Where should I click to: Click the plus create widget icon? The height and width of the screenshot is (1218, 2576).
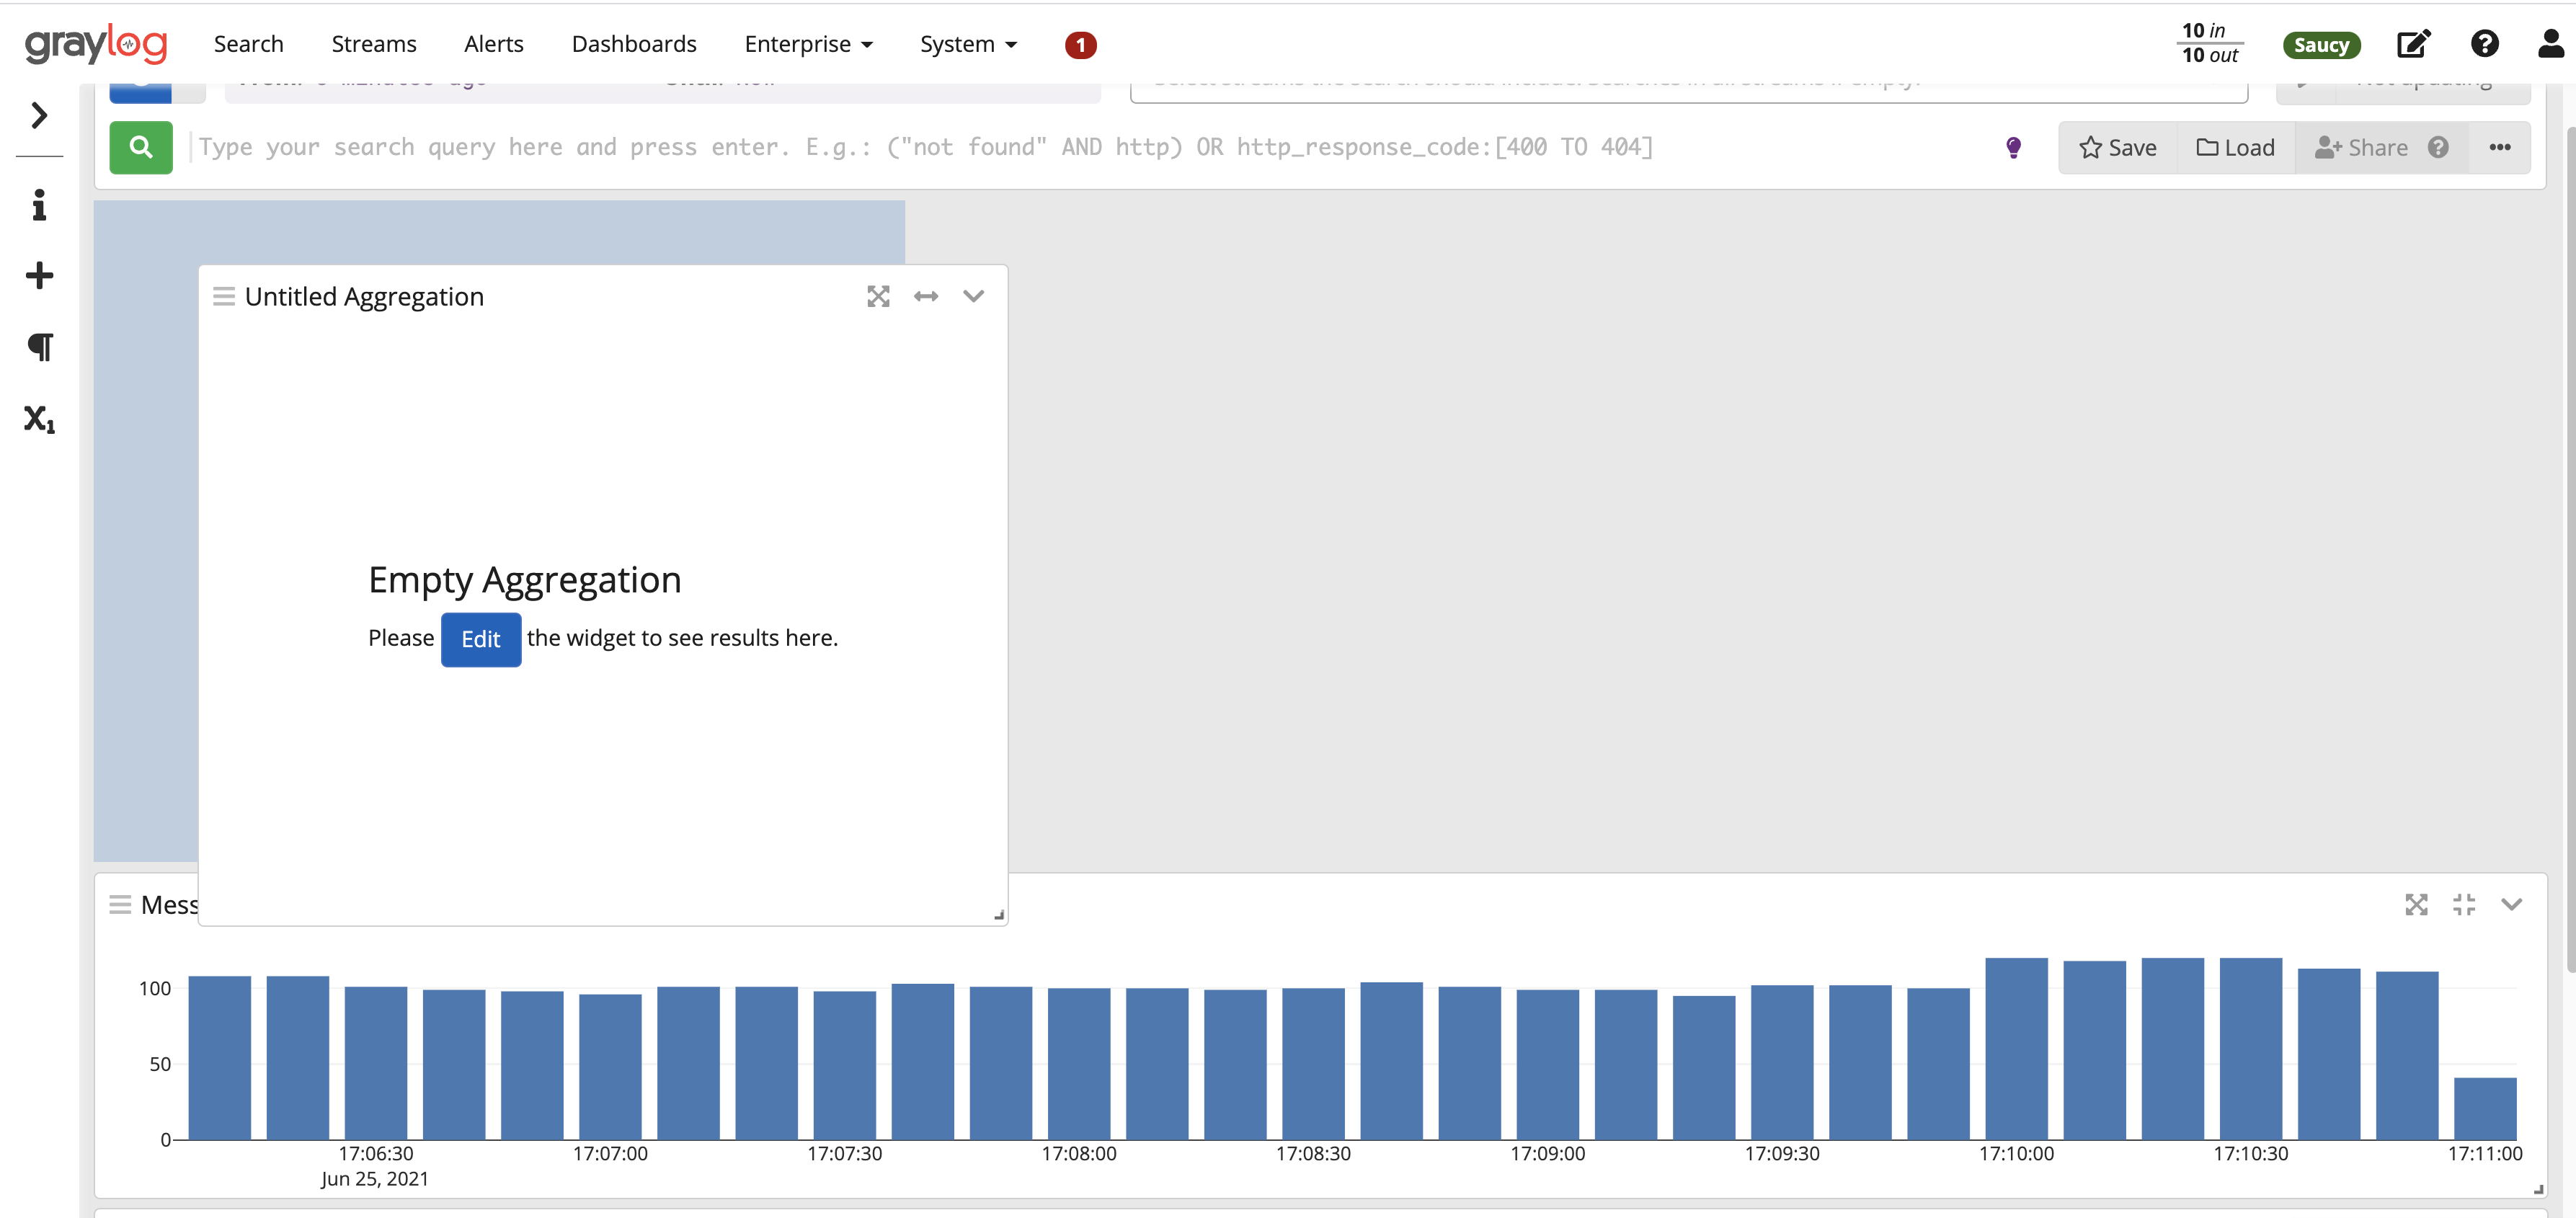pyautogui.click(x=39, y=275)
